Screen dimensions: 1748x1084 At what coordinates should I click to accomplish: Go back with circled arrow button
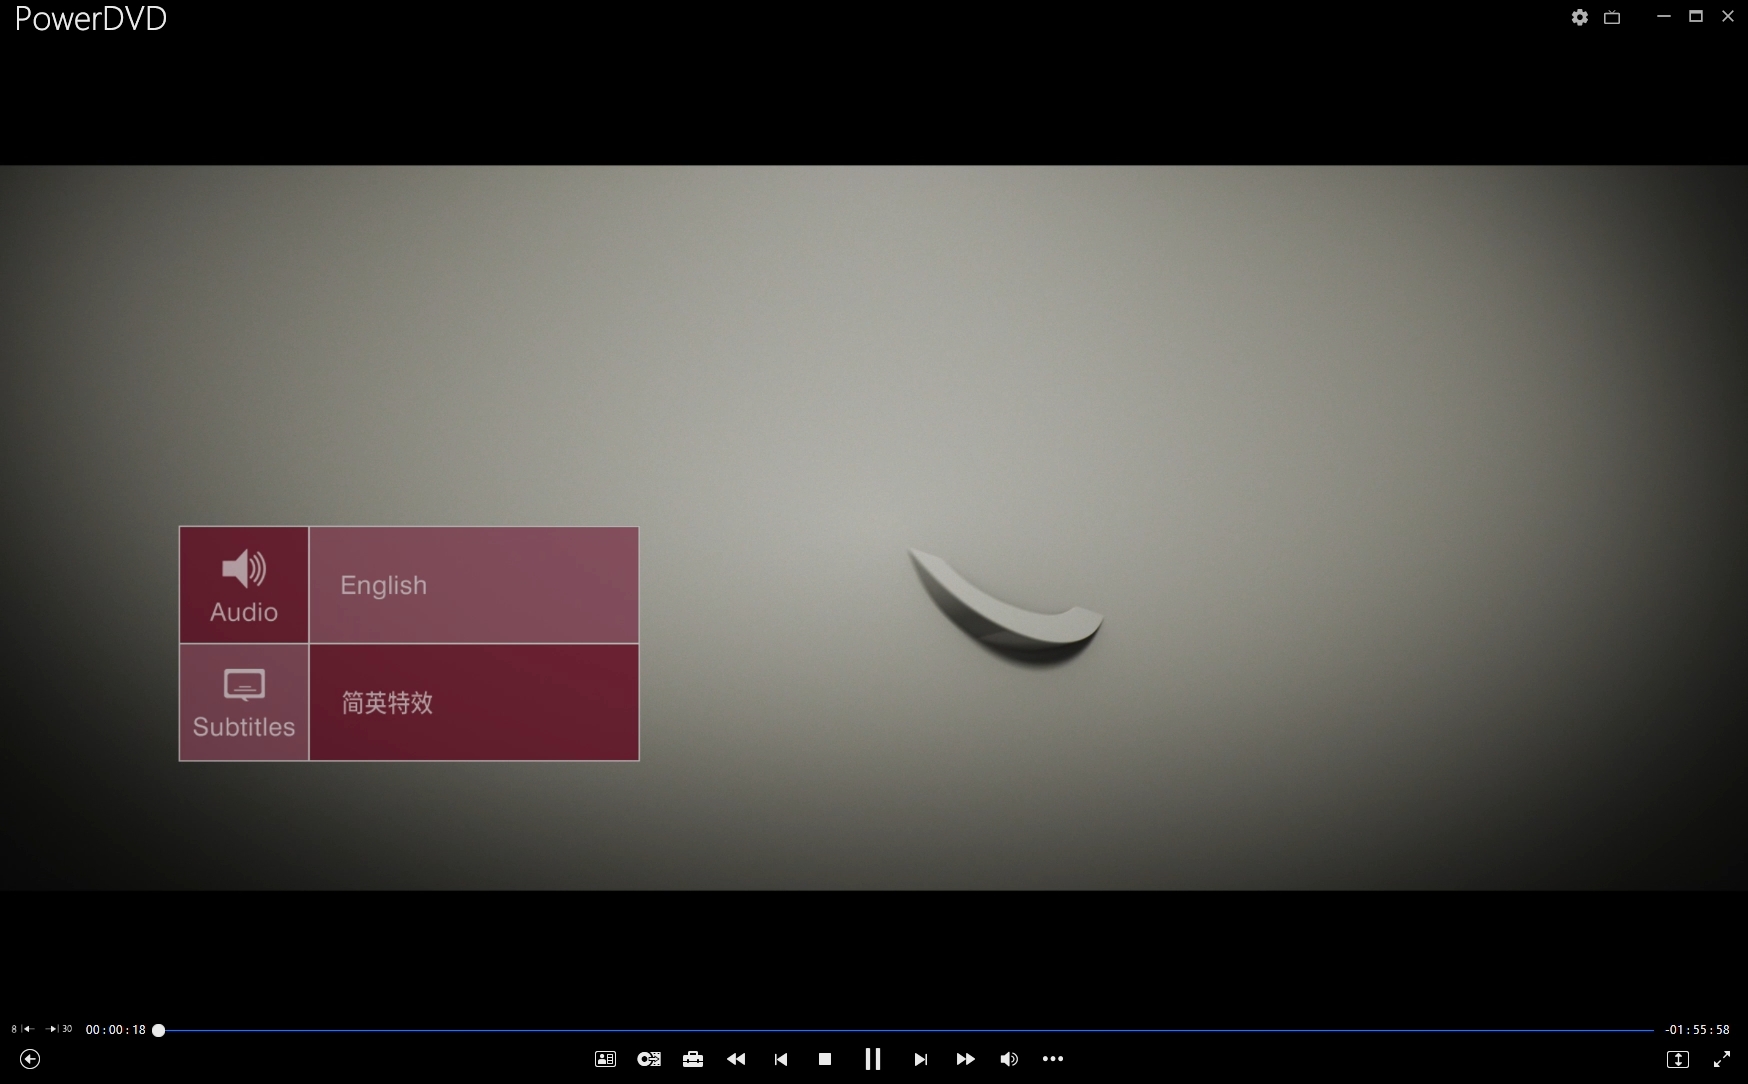[30, 1059]
